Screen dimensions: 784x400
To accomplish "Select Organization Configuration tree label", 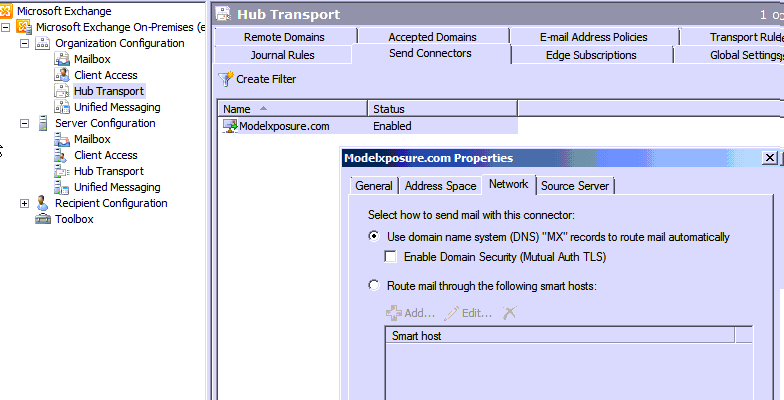I will tap(120, 43).
